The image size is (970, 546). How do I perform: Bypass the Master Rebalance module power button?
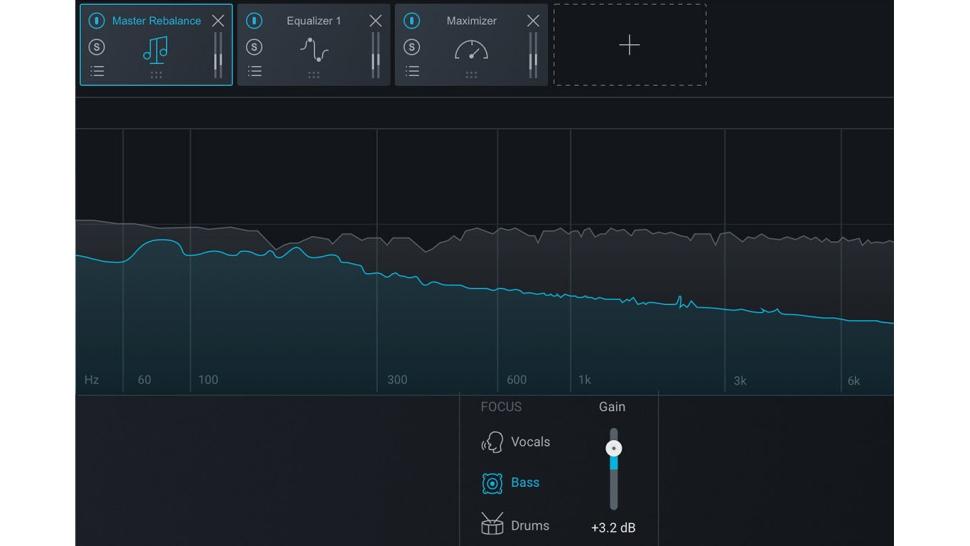coord(97,21)
